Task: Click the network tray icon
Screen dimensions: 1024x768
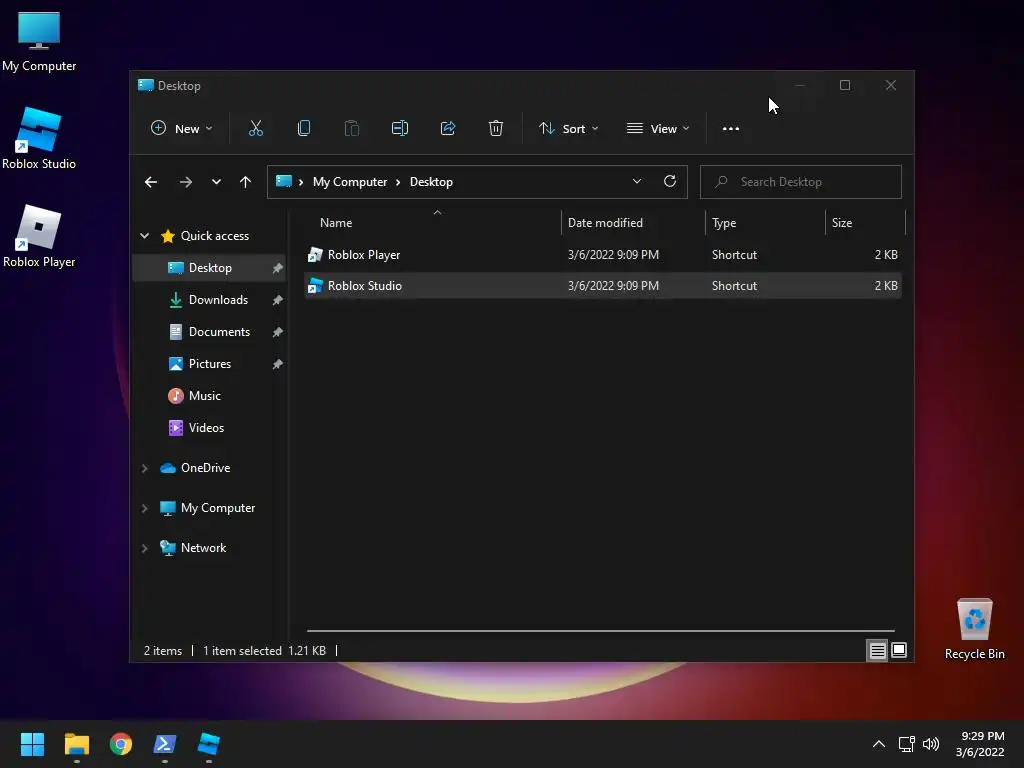Action: (x=906, y=744)
